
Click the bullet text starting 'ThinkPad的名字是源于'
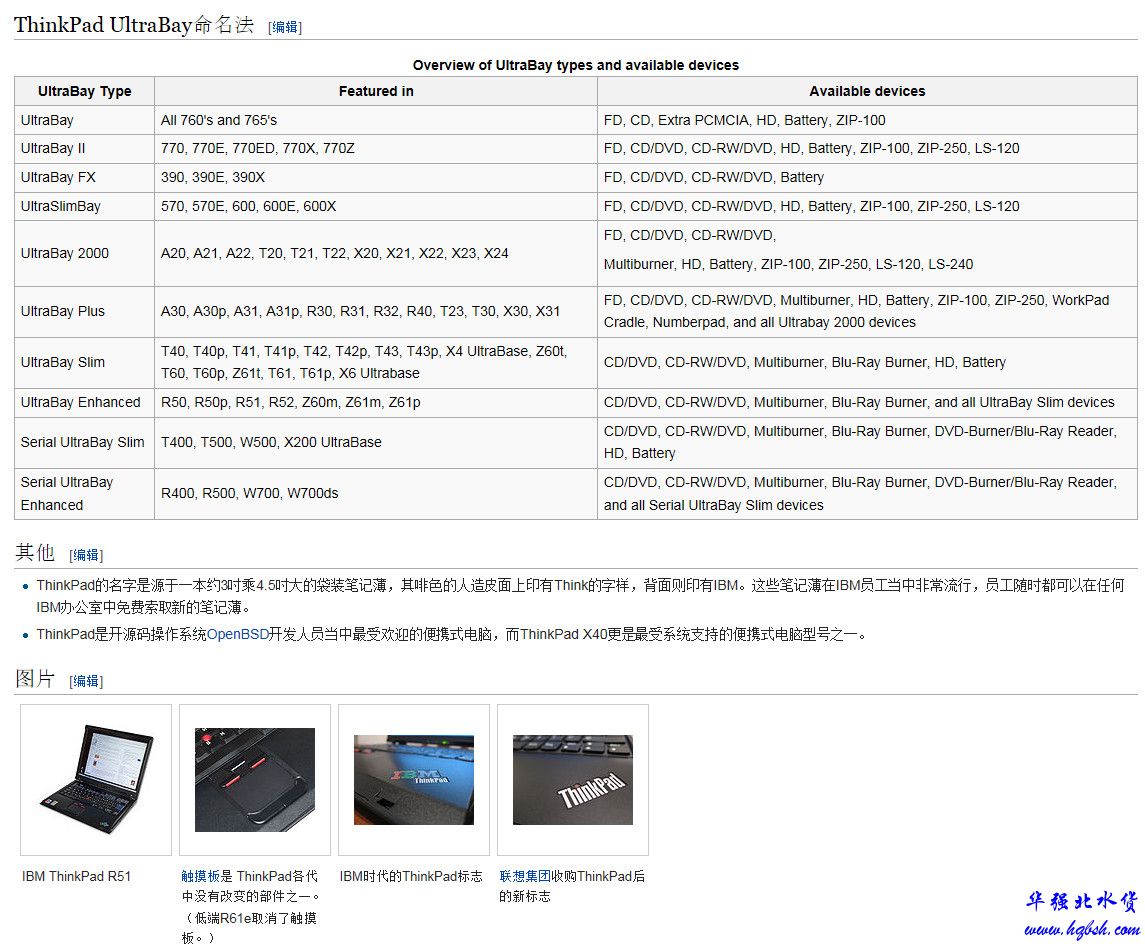pos(581,596)
